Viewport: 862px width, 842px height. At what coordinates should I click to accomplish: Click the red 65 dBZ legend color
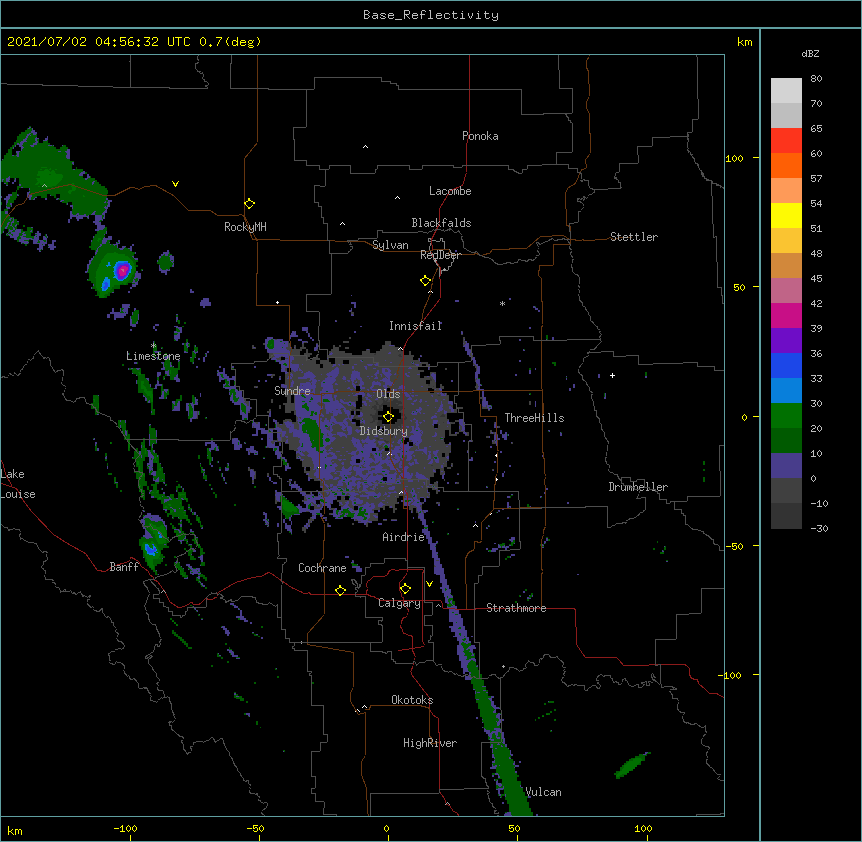tap(786, 140)
